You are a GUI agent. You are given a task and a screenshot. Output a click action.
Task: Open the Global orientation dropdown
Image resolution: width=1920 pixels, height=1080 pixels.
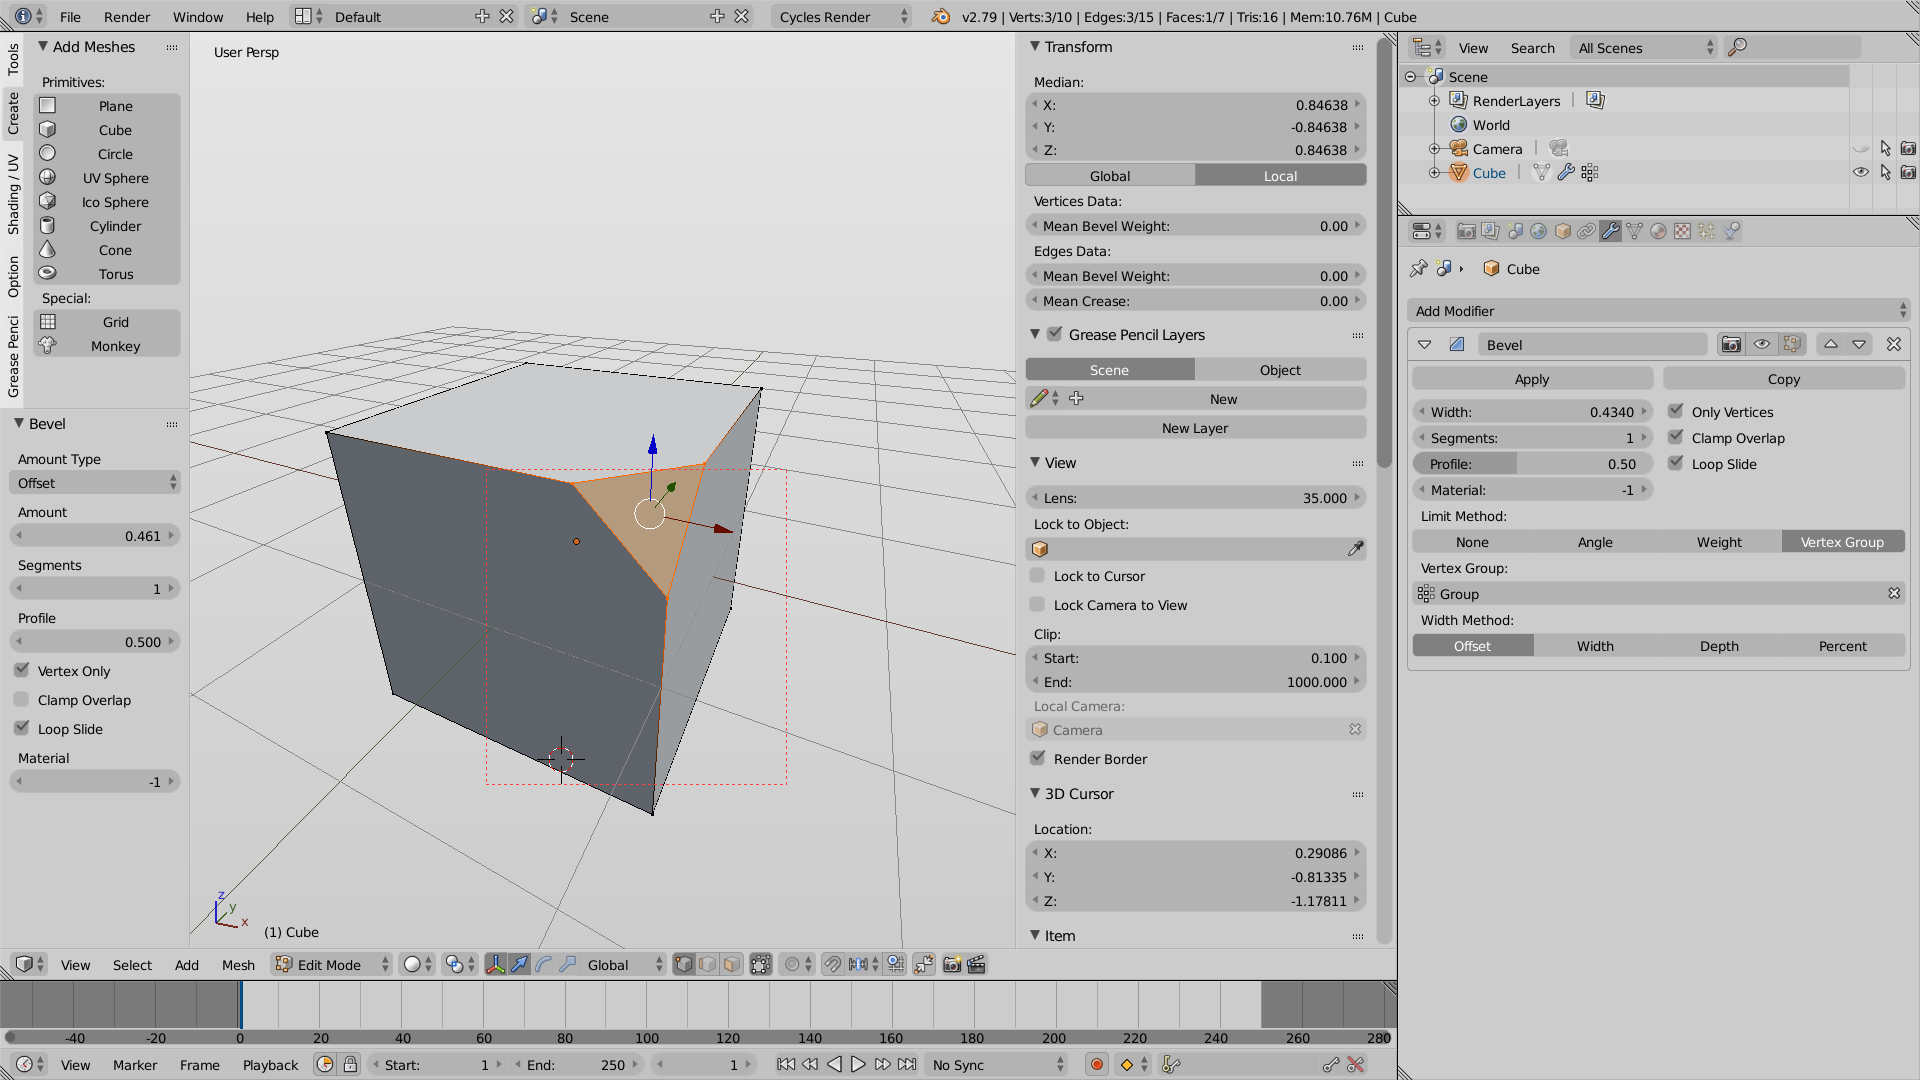point(624,964)
